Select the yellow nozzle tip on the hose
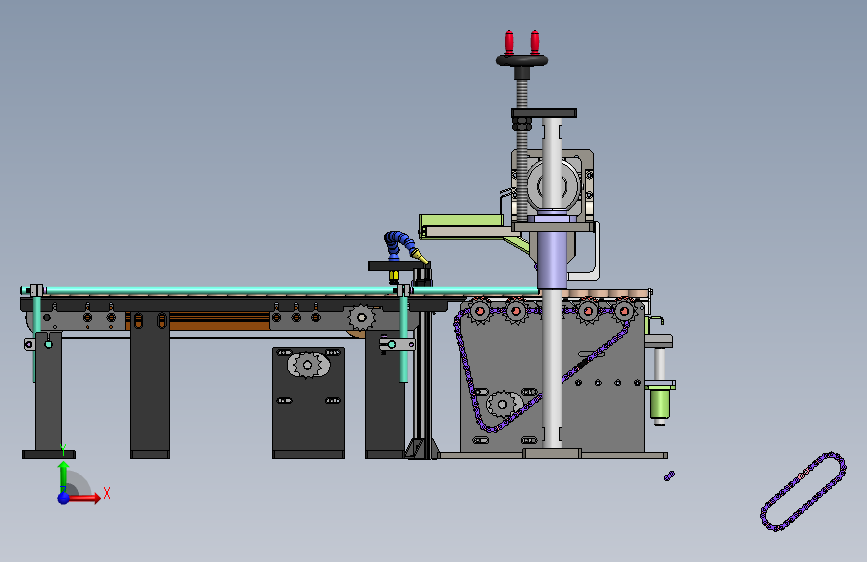This screenshot has width=867, height=562. [420, 257]
